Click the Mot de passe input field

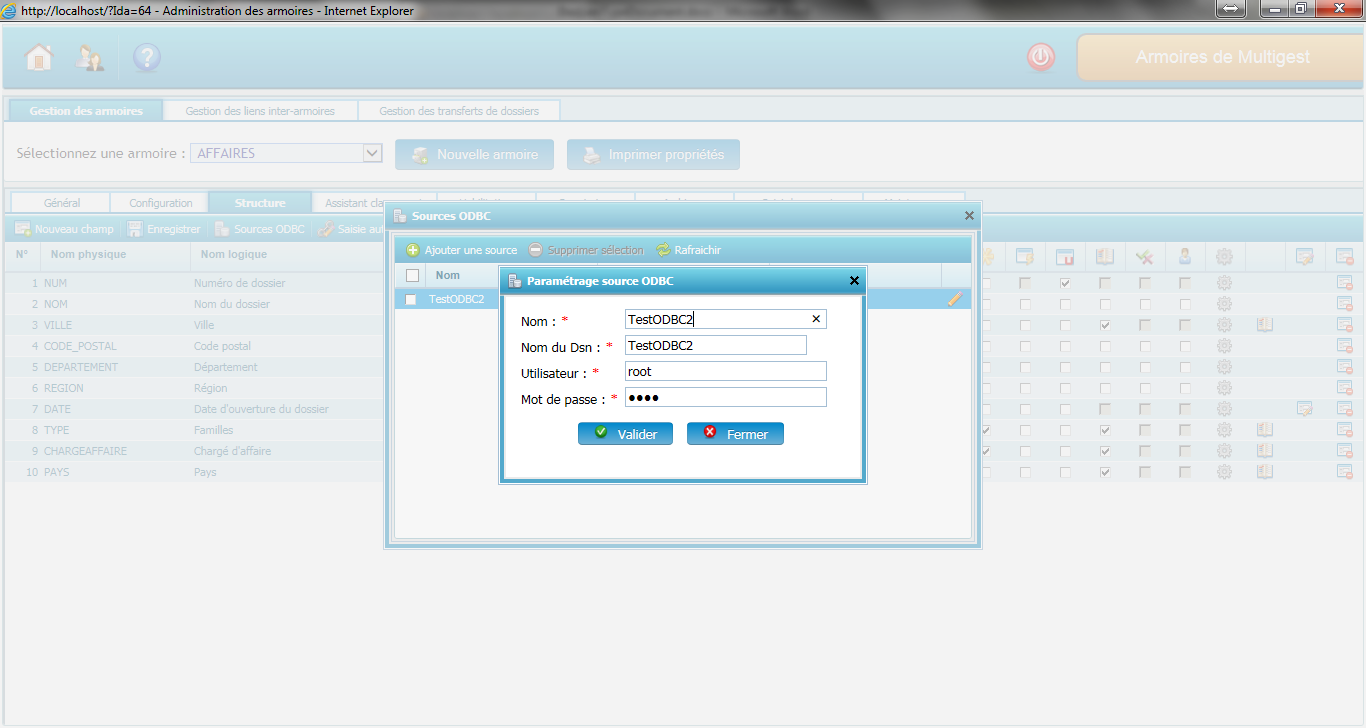click(725, 398)
